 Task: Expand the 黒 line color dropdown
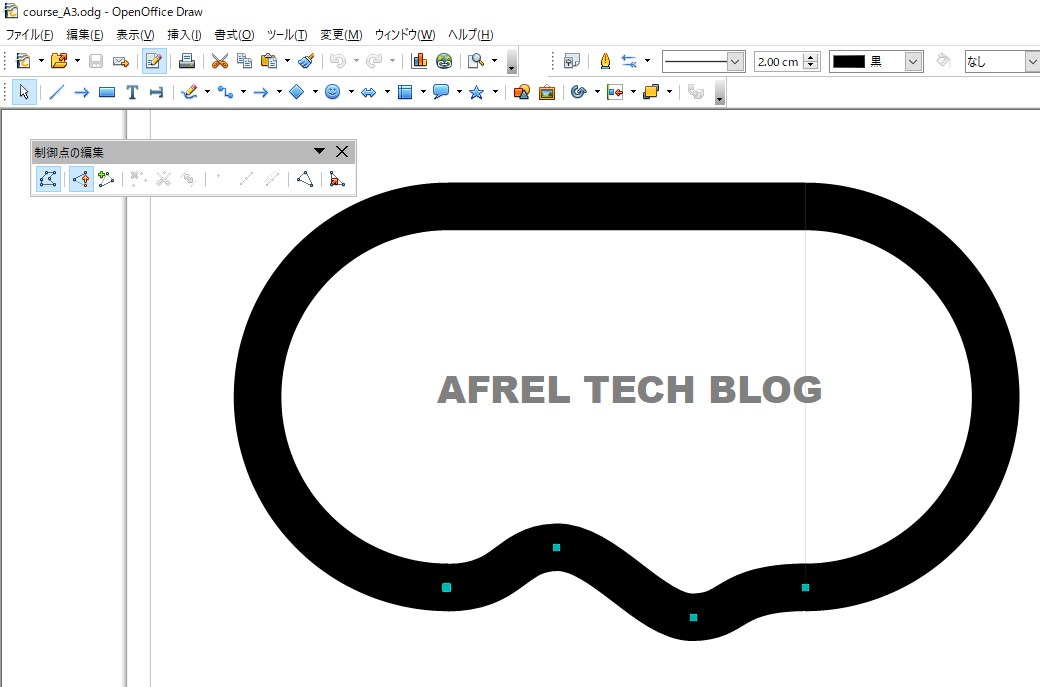(x=913, y=61)
